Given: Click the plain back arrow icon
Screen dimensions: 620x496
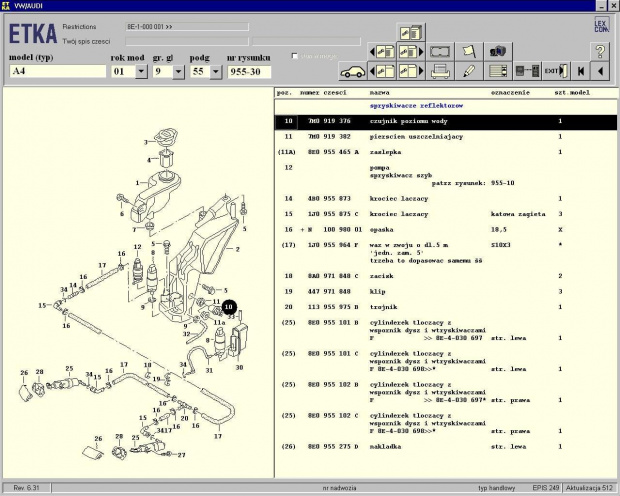Looking at the screenshot, I should pos(600,71).
